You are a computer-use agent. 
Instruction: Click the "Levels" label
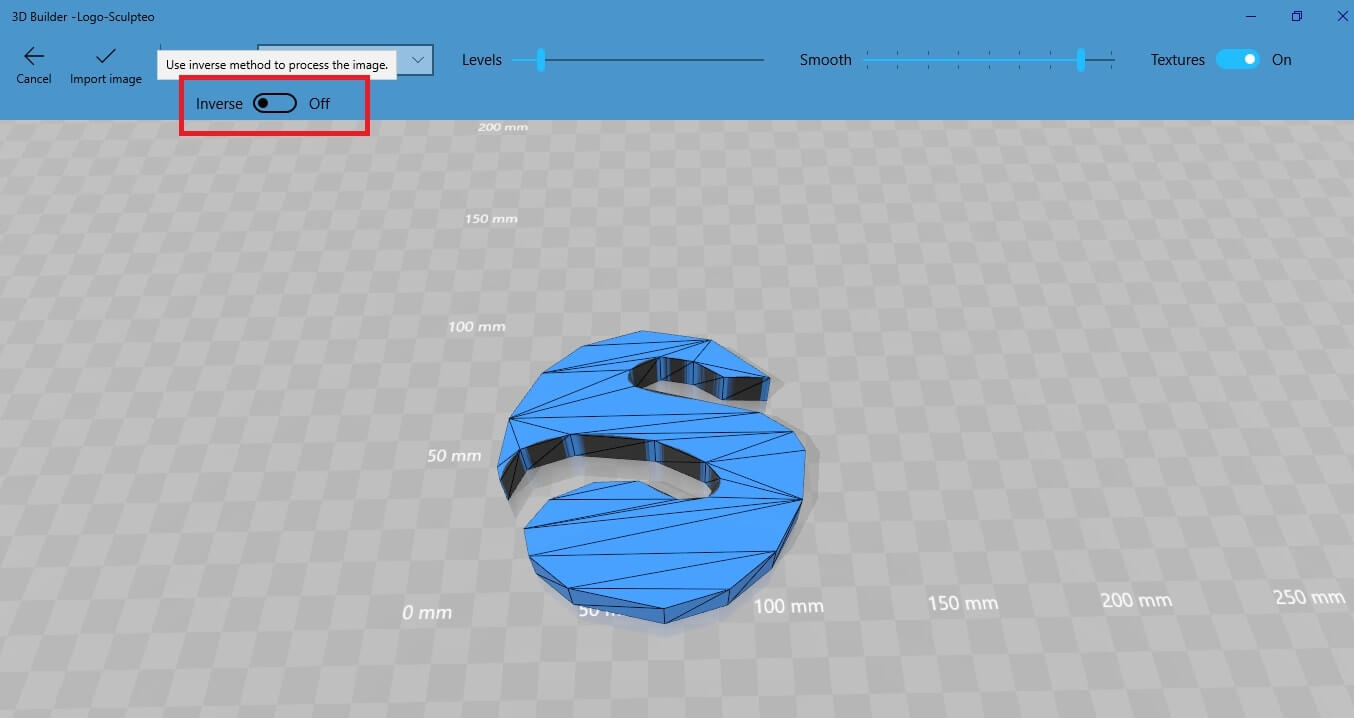482,60
